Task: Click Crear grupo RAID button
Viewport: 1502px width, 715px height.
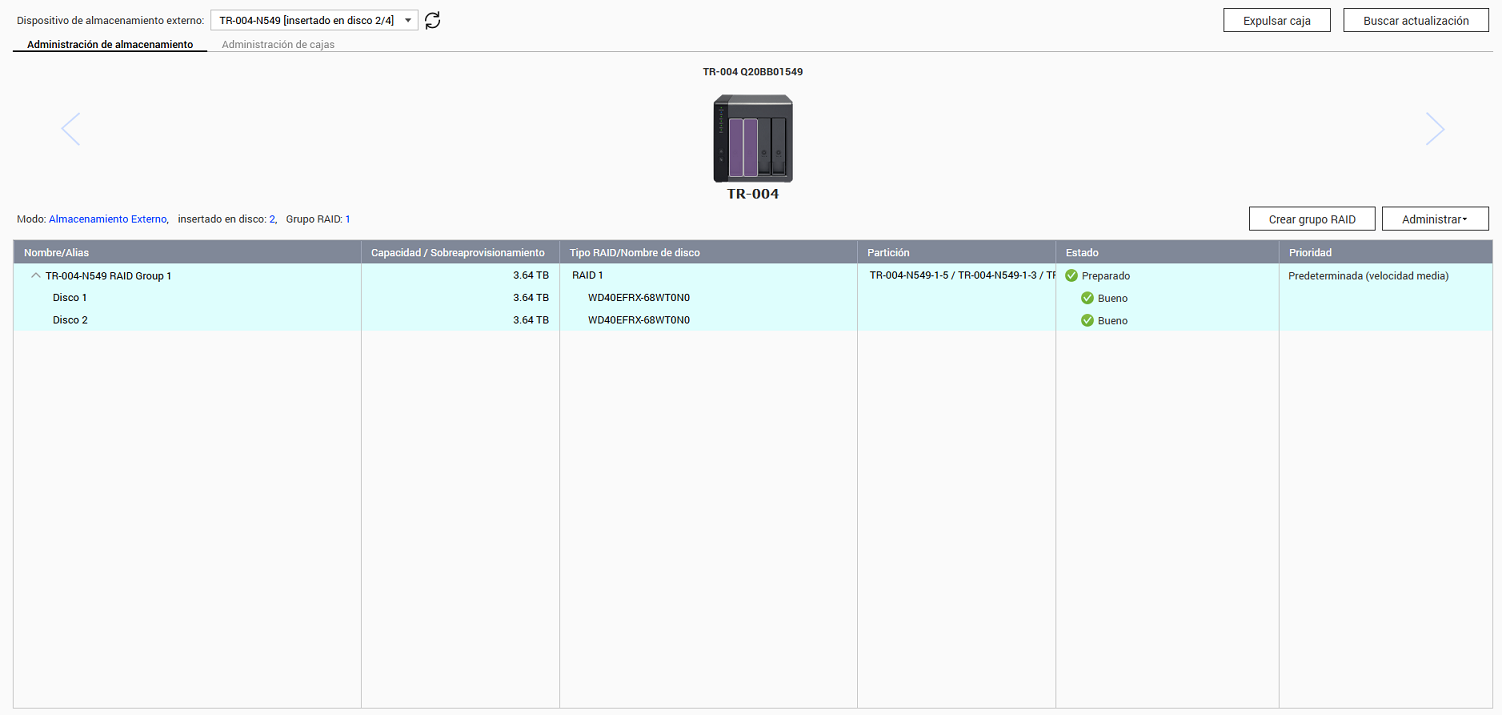Action: tap(1312, 219)
